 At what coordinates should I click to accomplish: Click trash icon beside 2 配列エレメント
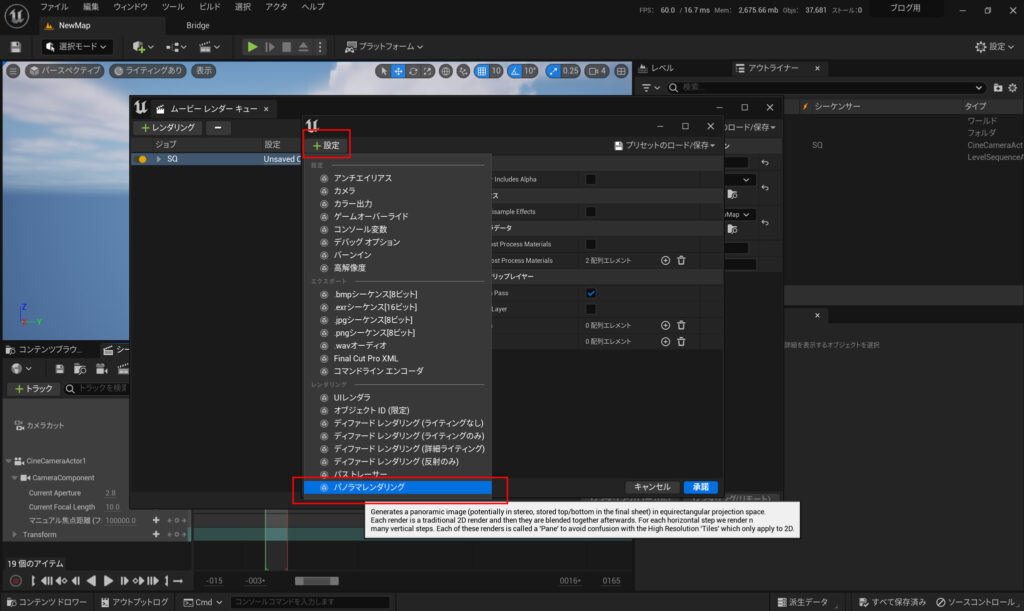point(681,260)
